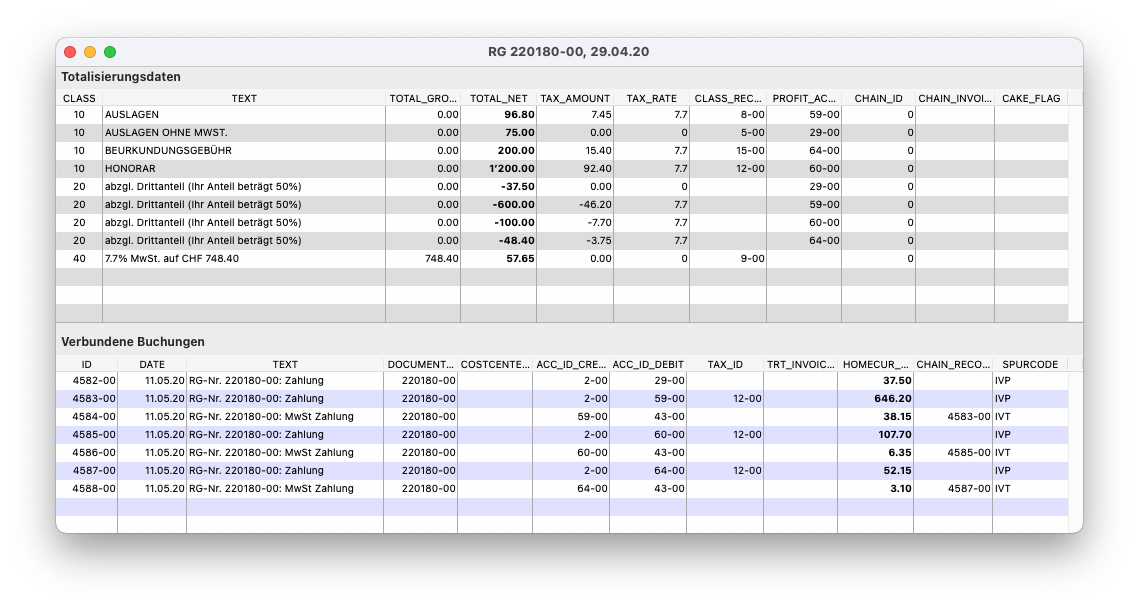Sort by CLASS column header
Viewport: 1139px width, 607px height.
79,98
